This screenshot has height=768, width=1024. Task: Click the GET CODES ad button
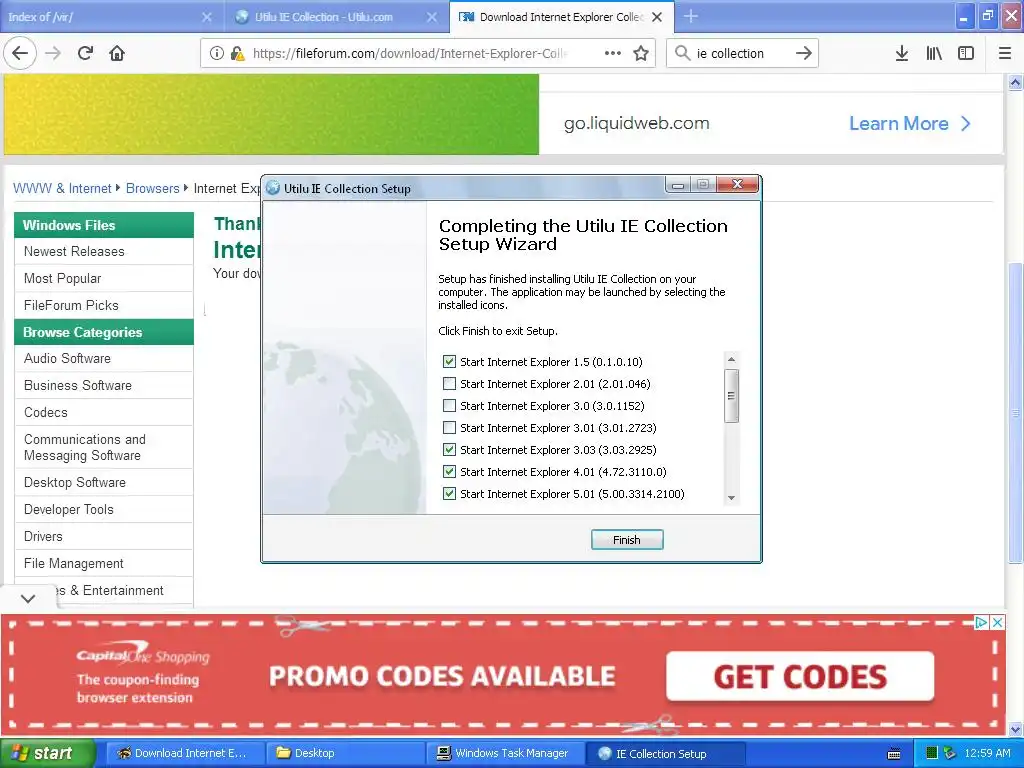[800, 677]
